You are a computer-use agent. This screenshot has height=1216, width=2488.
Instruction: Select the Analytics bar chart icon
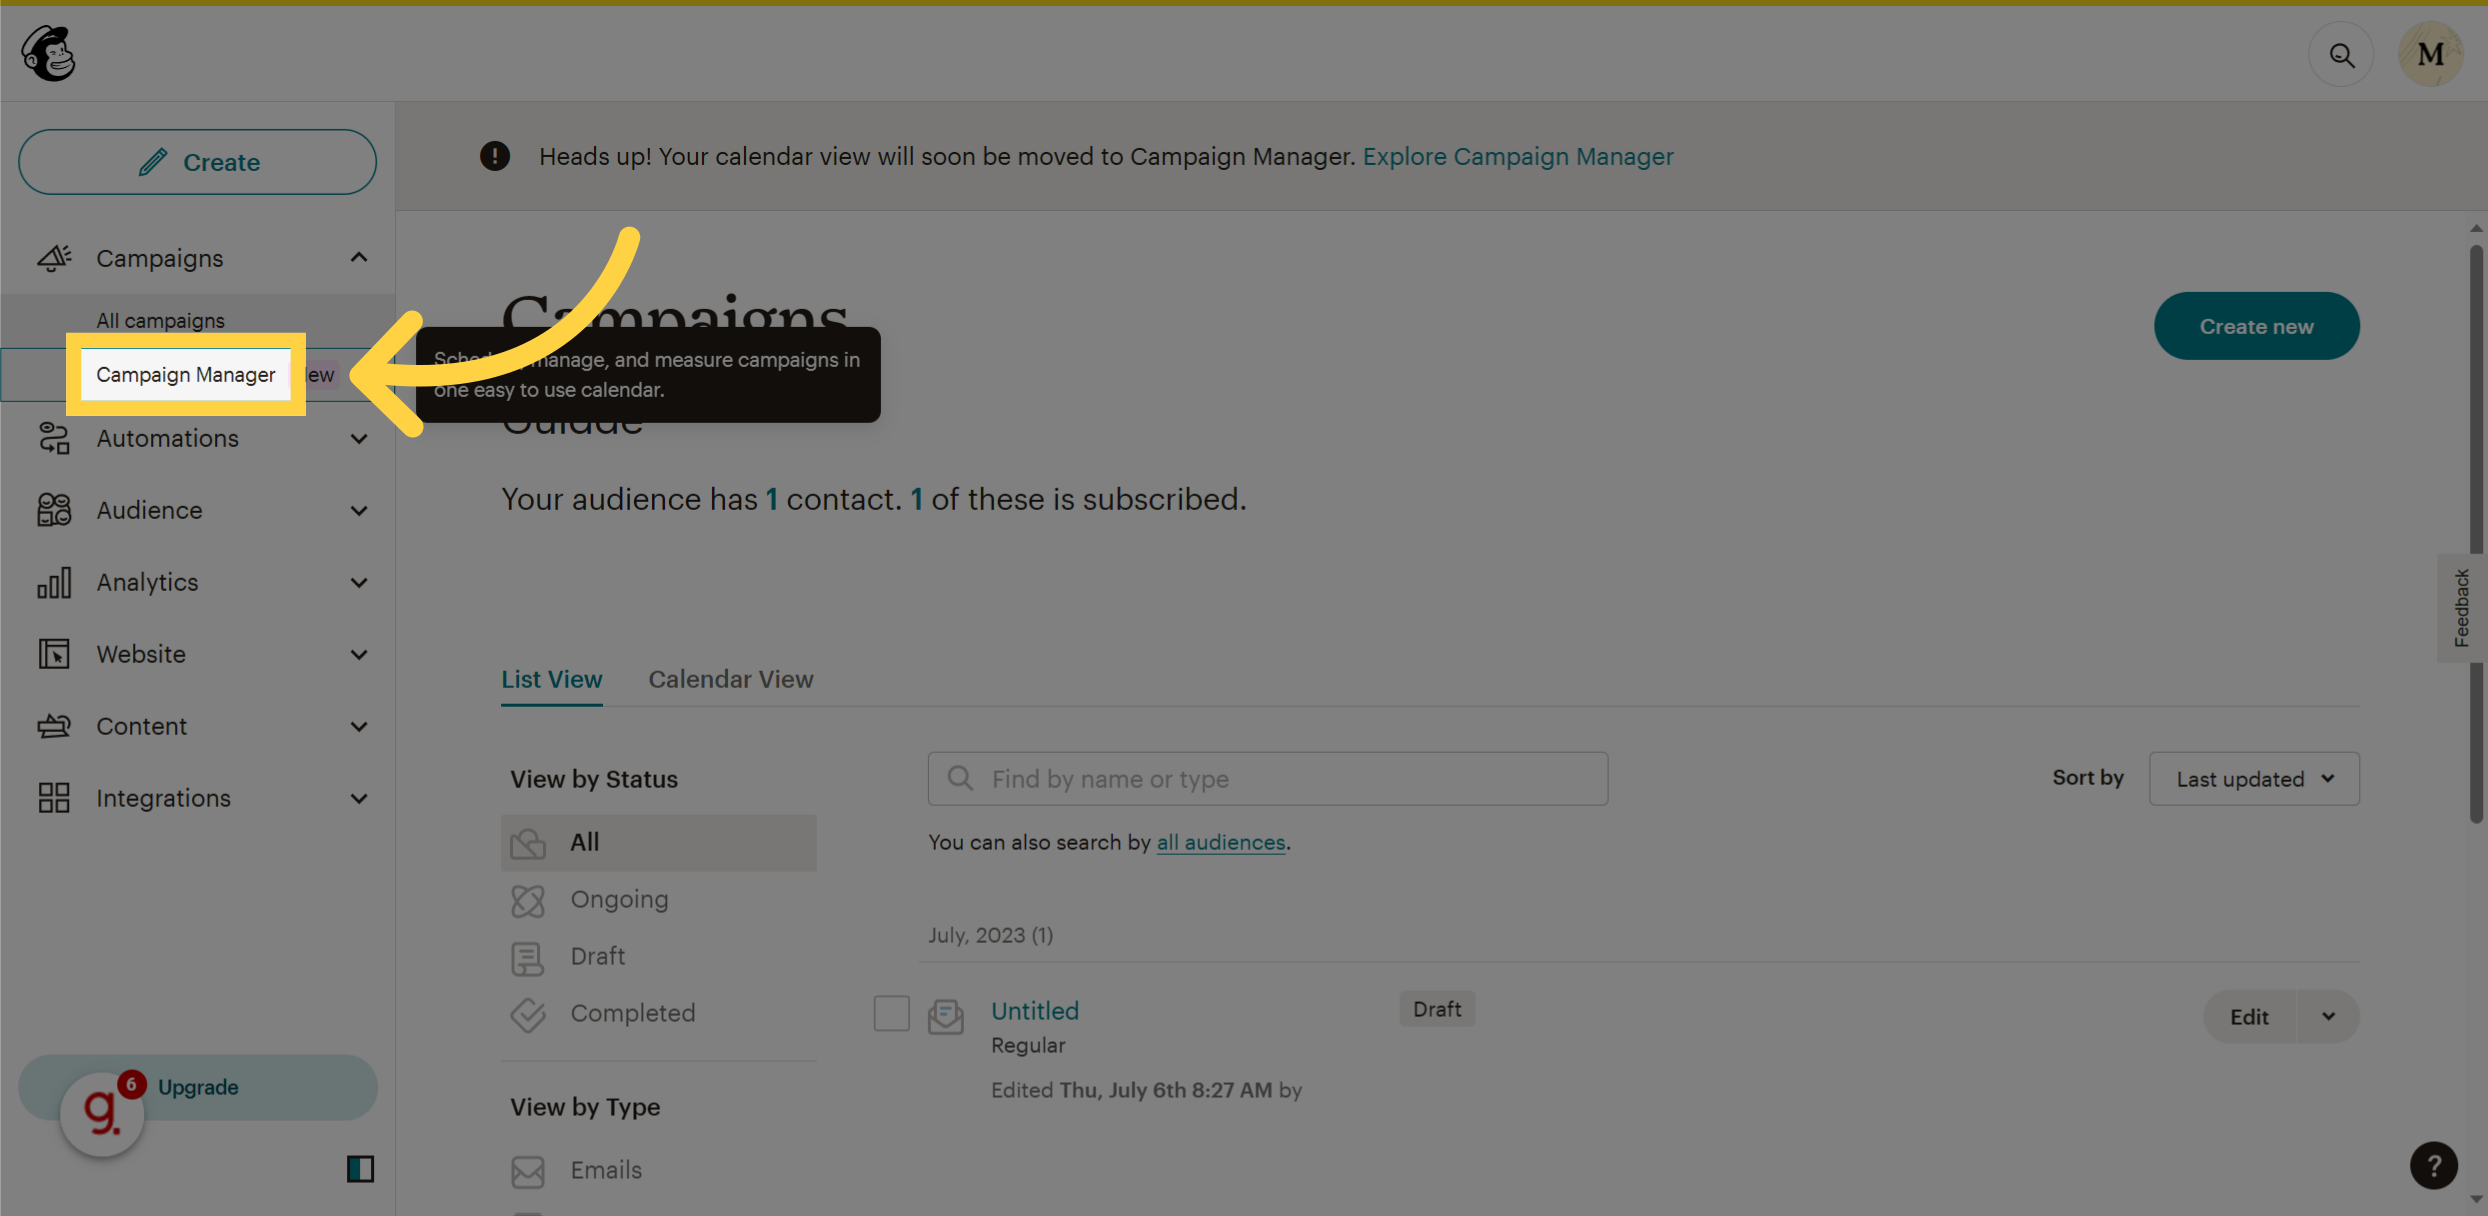[x=53, y=582]
